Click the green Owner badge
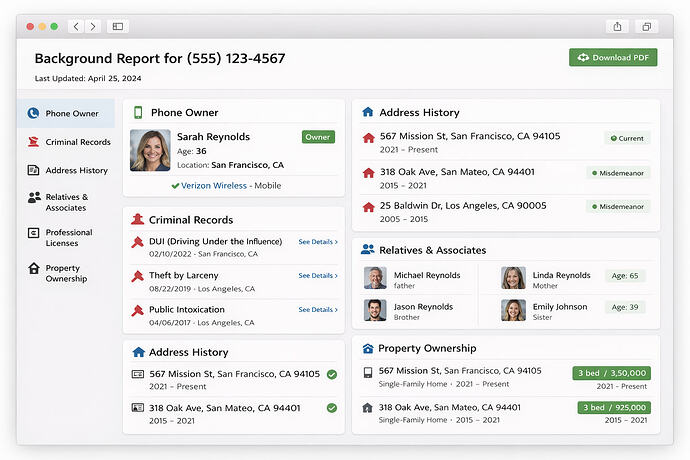This screenshot has height=460, width=690. pyautogui.click(x=318, y=137)
